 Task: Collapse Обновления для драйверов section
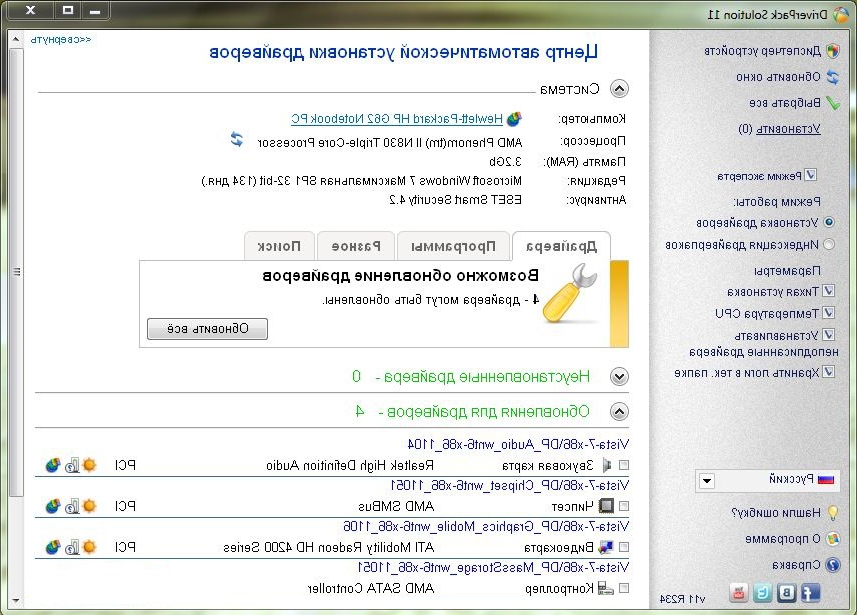pyautogui.click(x=619, y=412)
